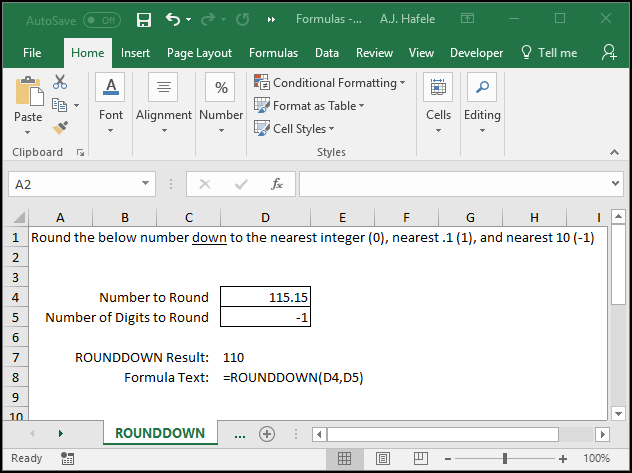Screen dimensions: 632x473
Task: Select the row 7 header
Action: (x=15, y=357)
